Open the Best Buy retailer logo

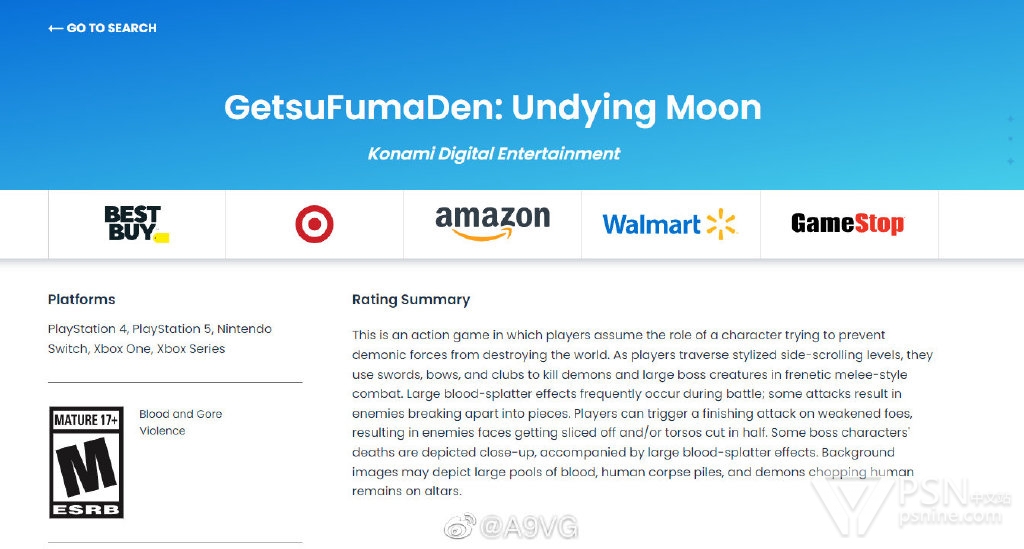136,224
